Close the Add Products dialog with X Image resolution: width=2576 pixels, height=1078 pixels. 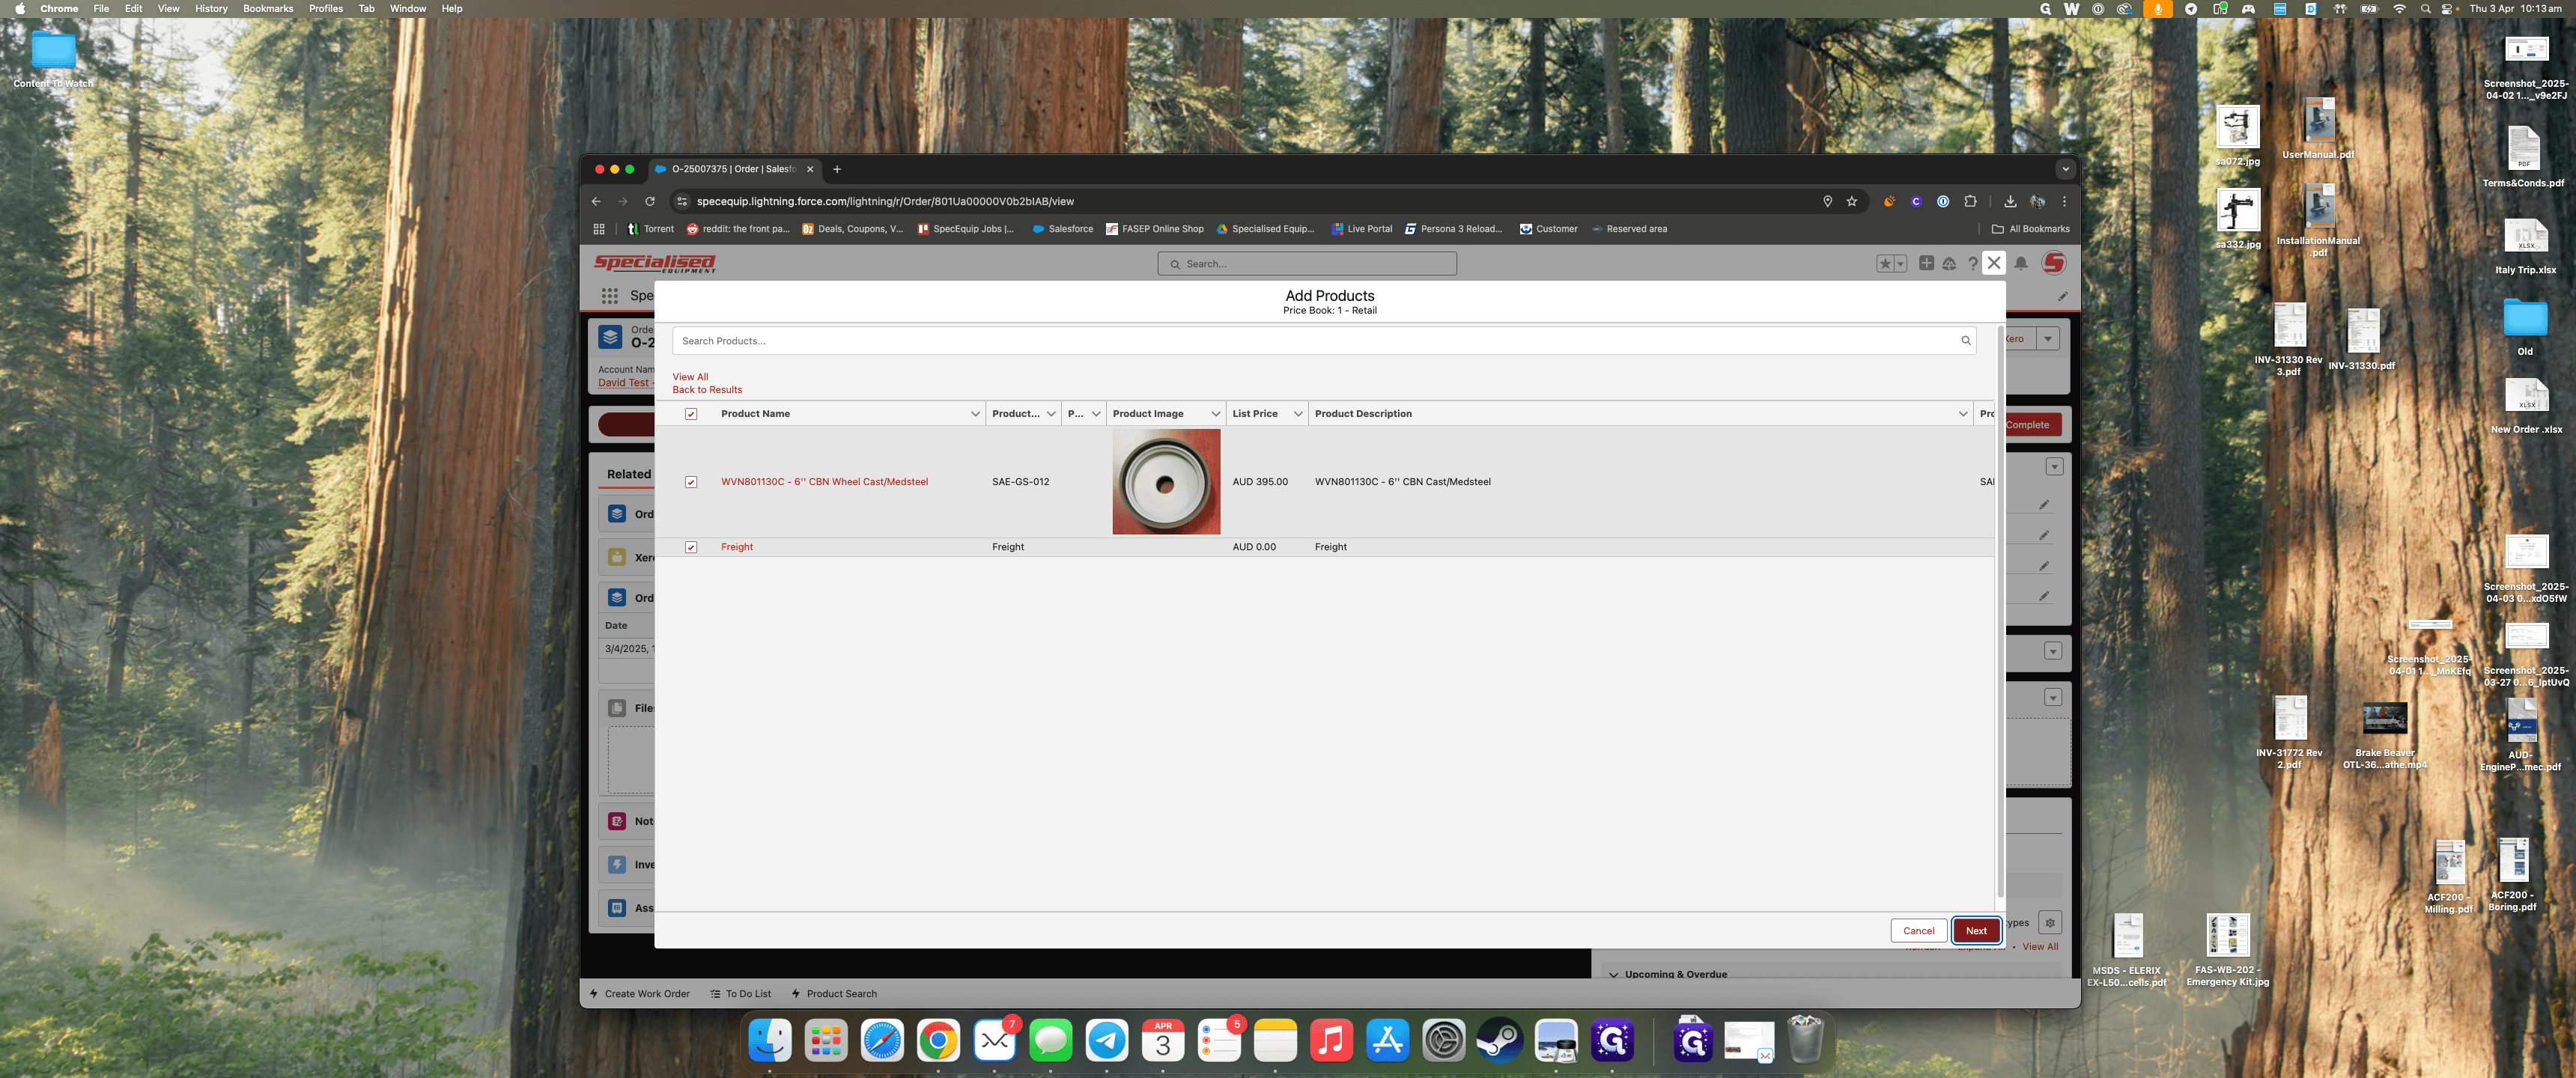tap(1994, 263)
